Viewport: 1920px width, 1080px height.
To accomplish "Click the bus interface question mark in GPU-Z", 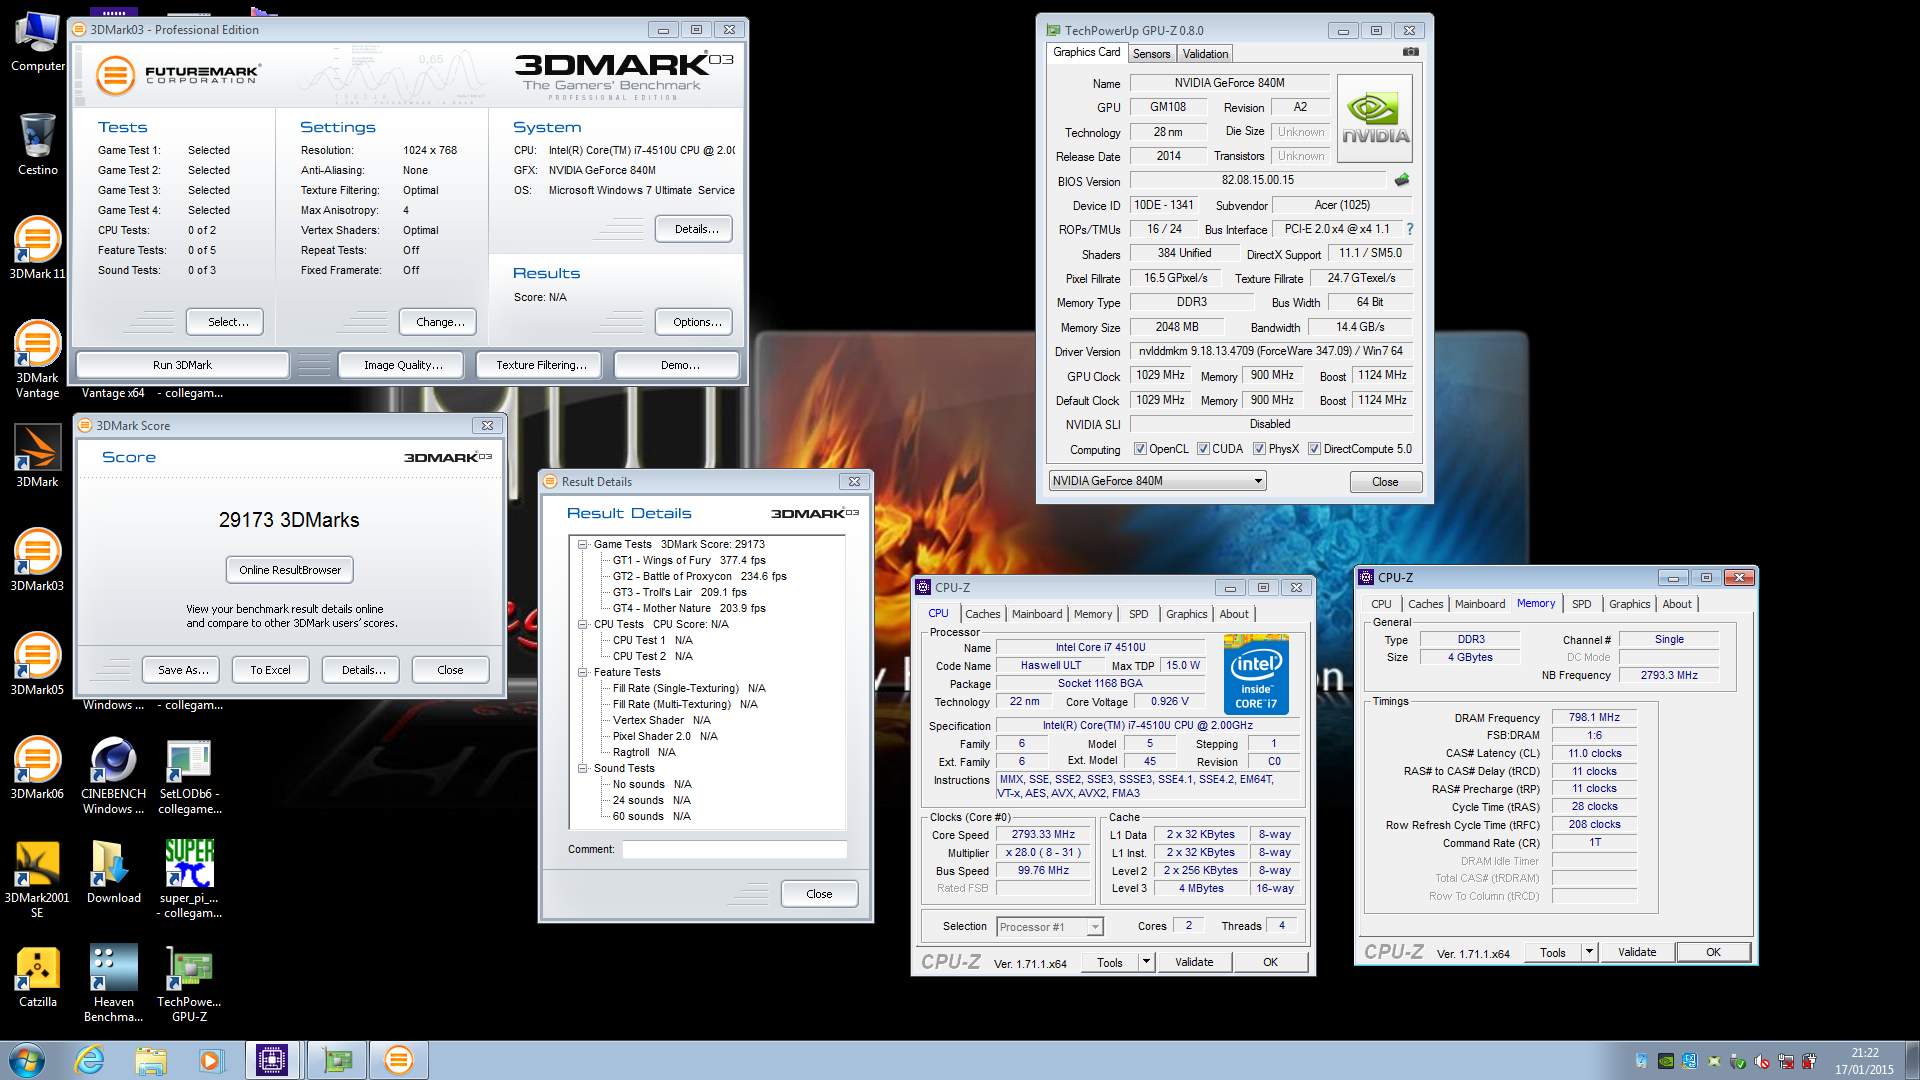I will (x=1410, y=229).
